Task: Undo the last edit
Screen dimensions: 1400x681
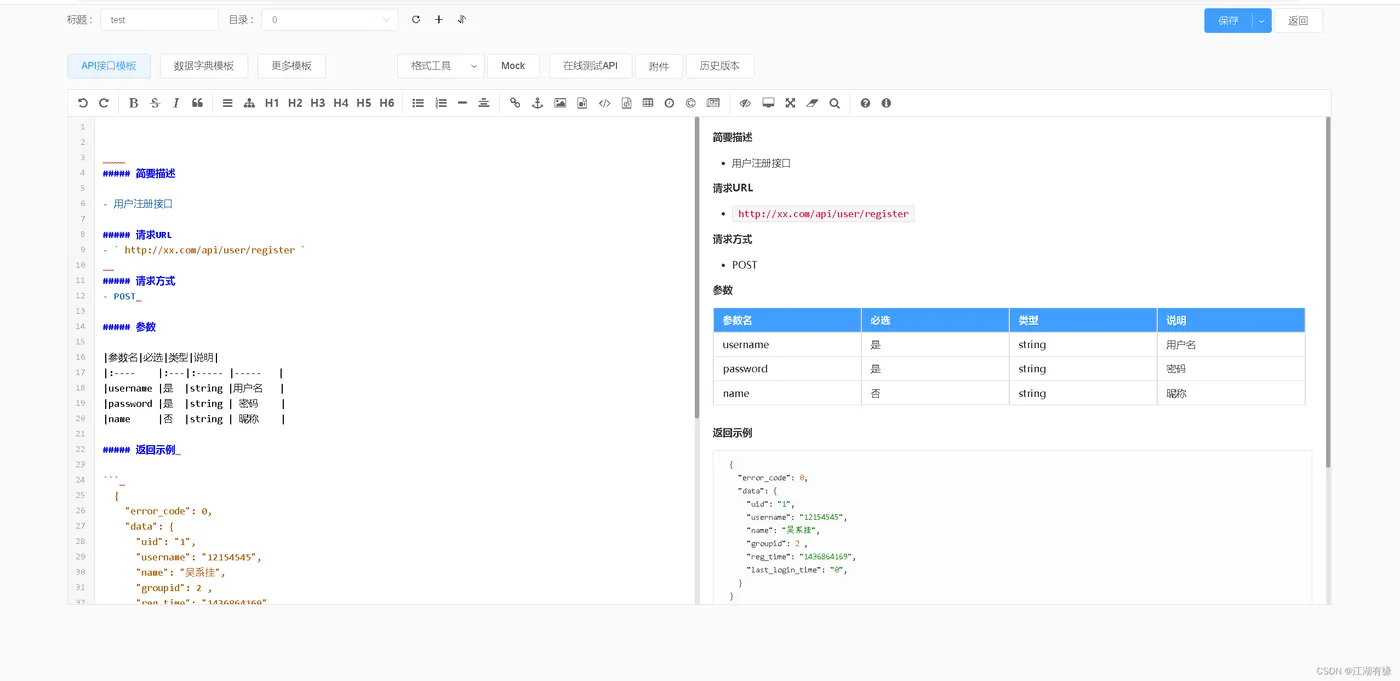Action: pyautogui.click(x=83, y=103)
